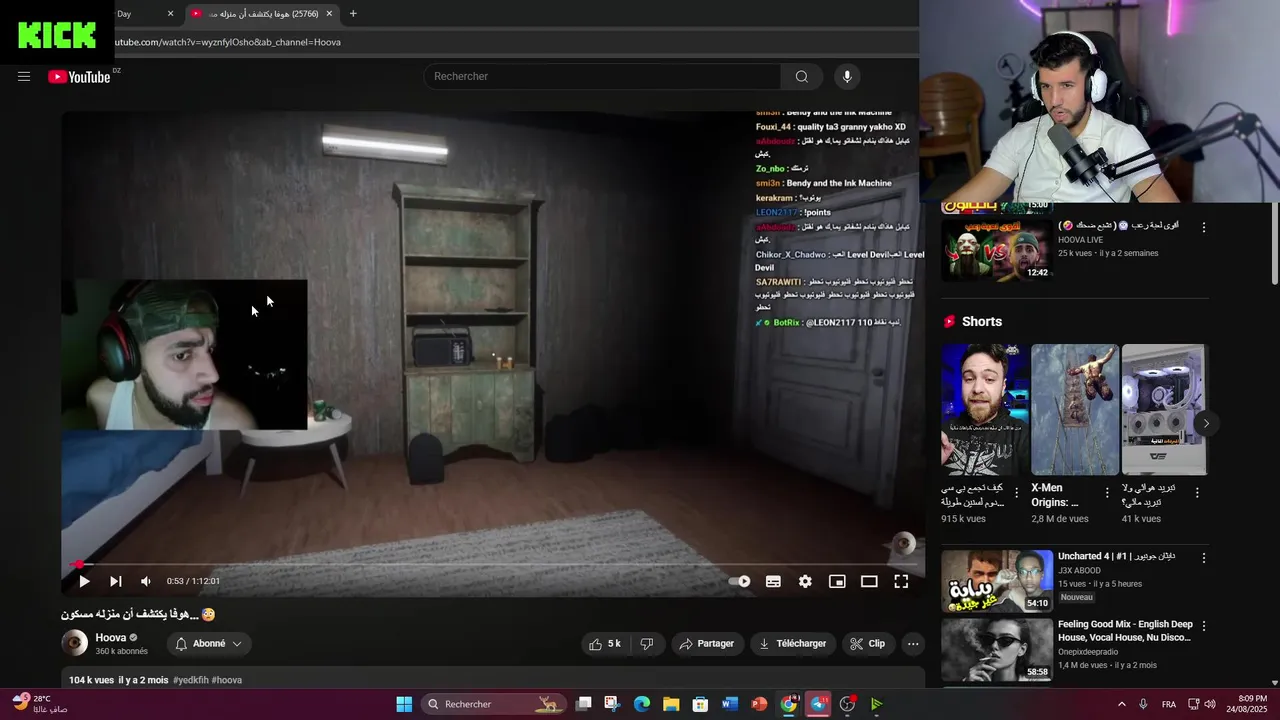Open Hoova channel avatar
1280x720 pixels.
click(x=74, y=643)
